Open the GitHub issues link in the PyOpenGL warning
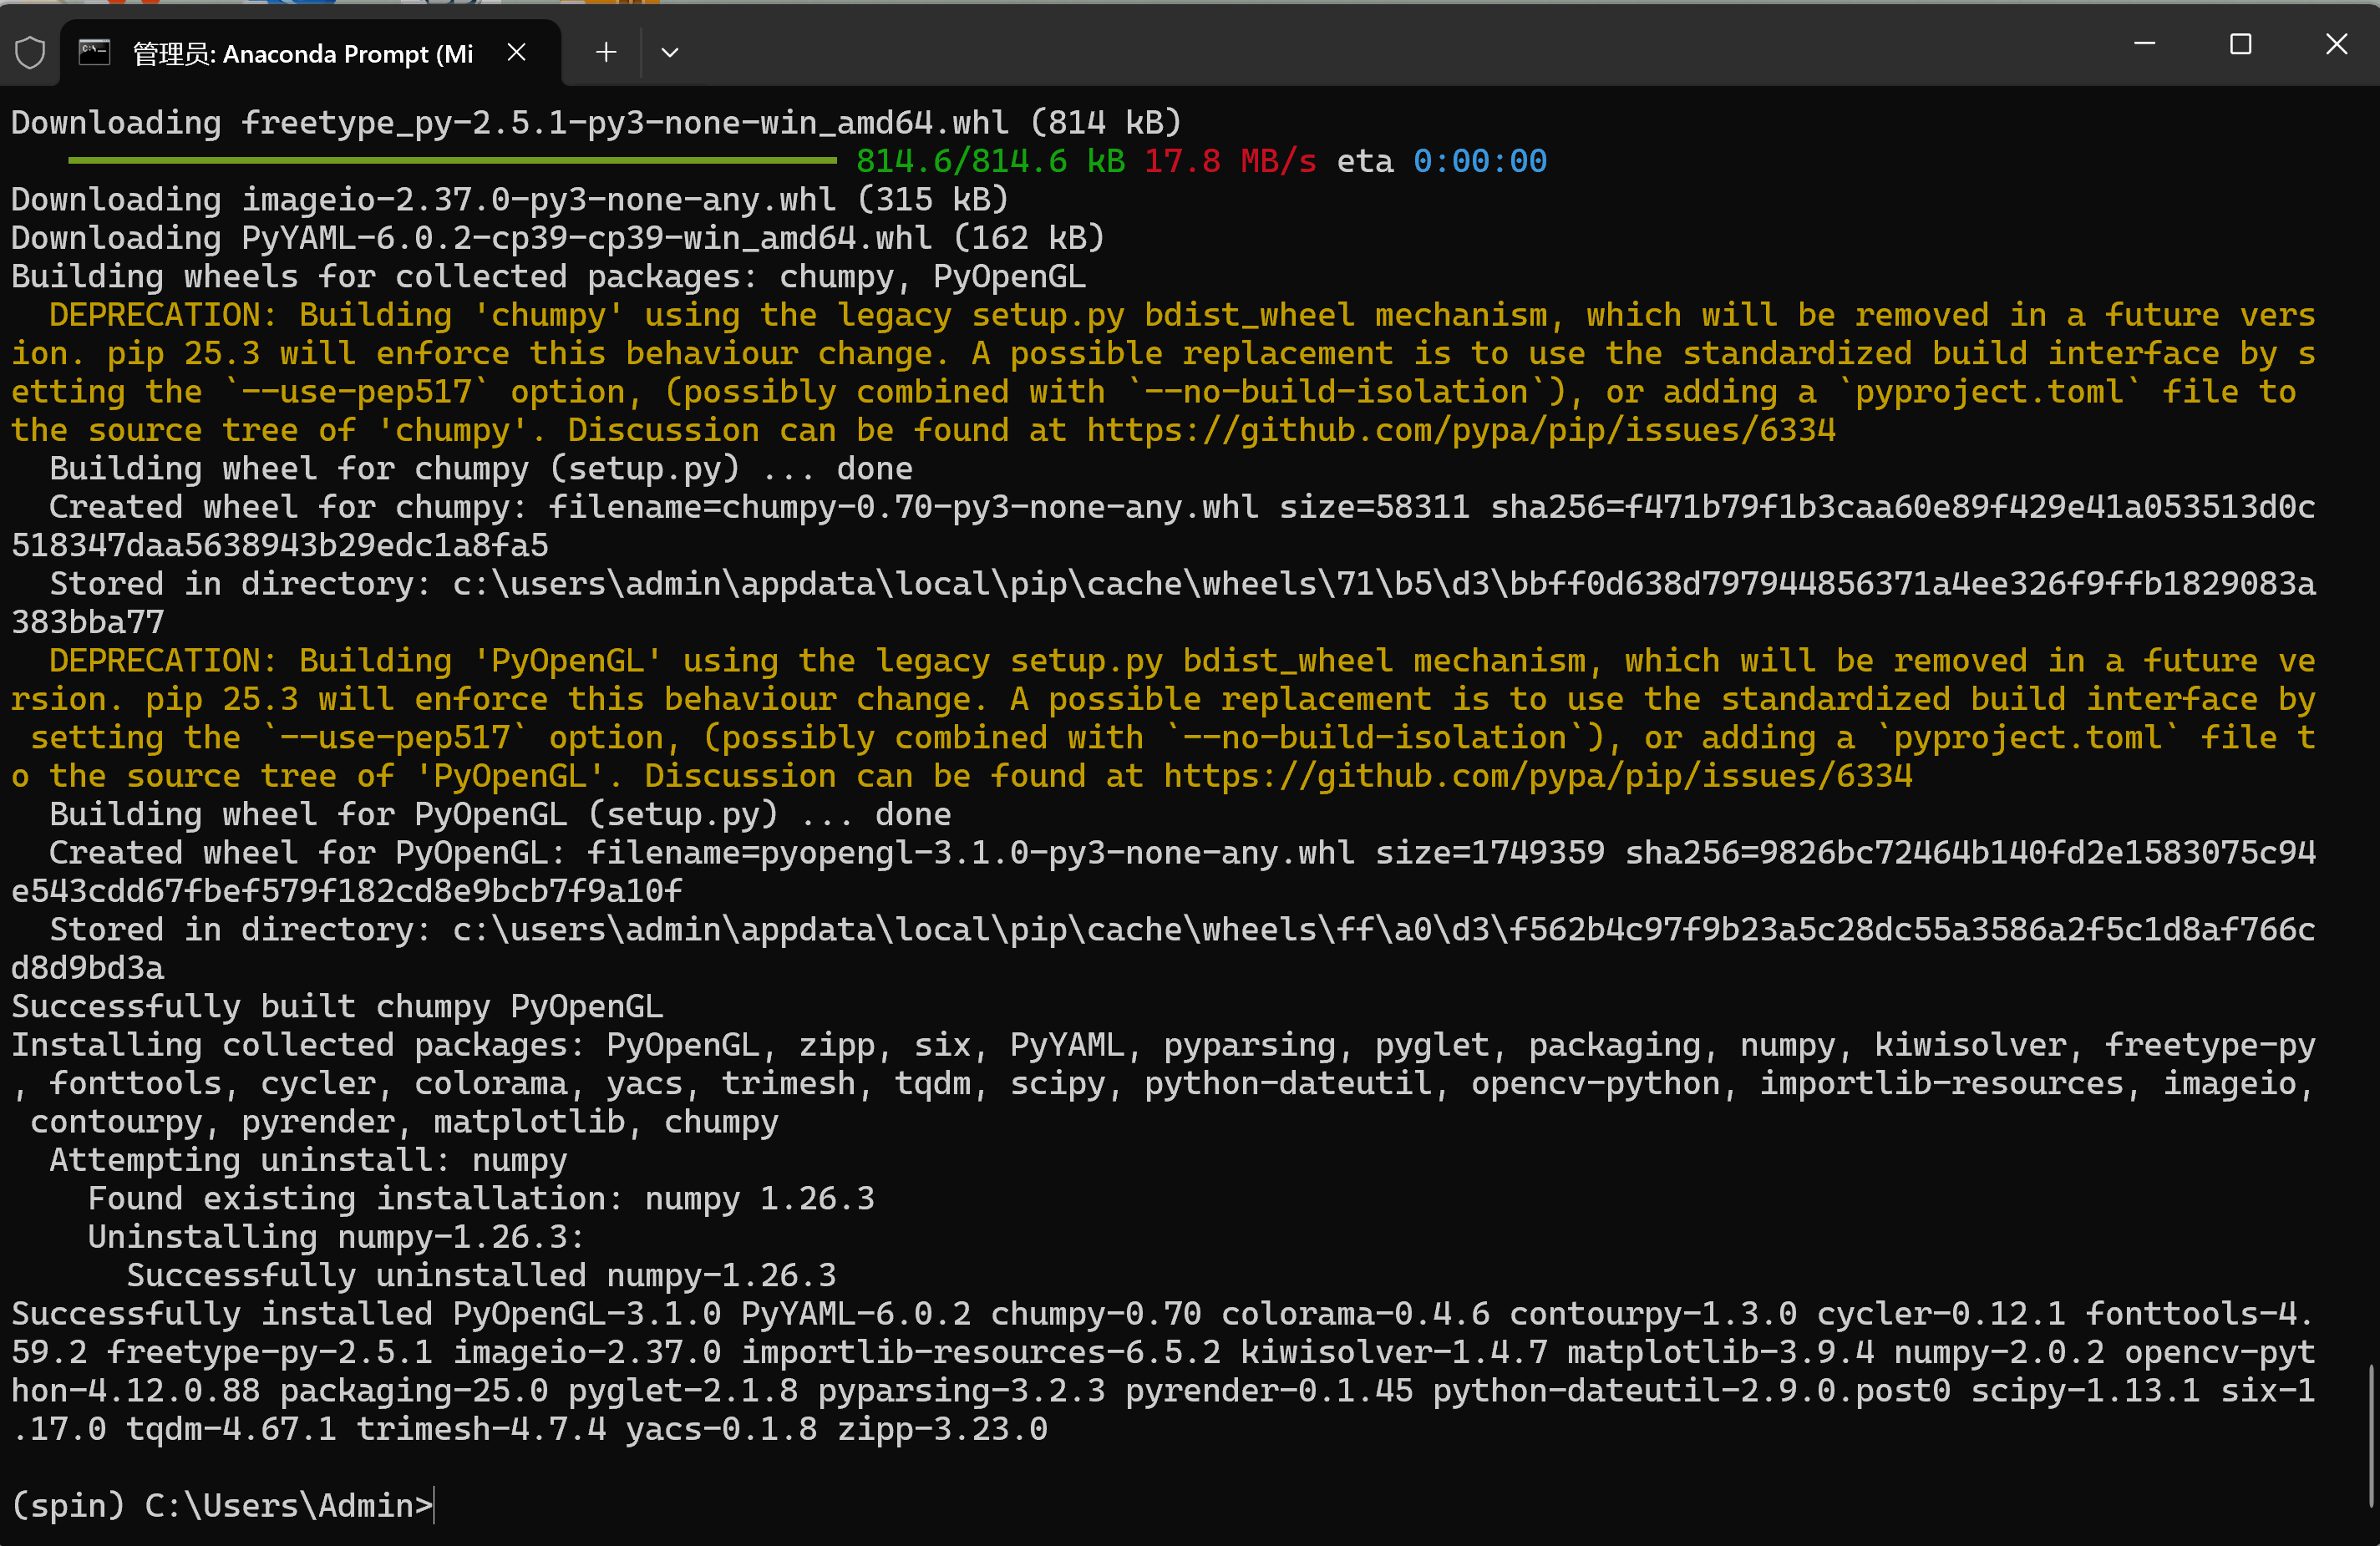This screenshot has width=2380, height=1546. coord(1537,776)
